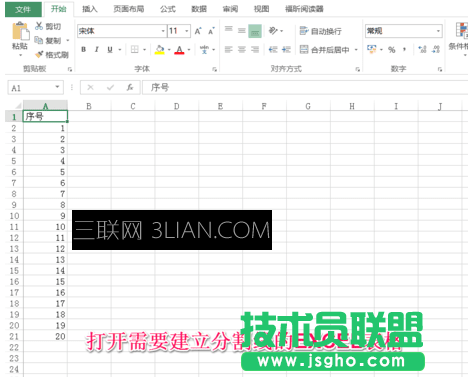Select column B header

tap(89, 106)
